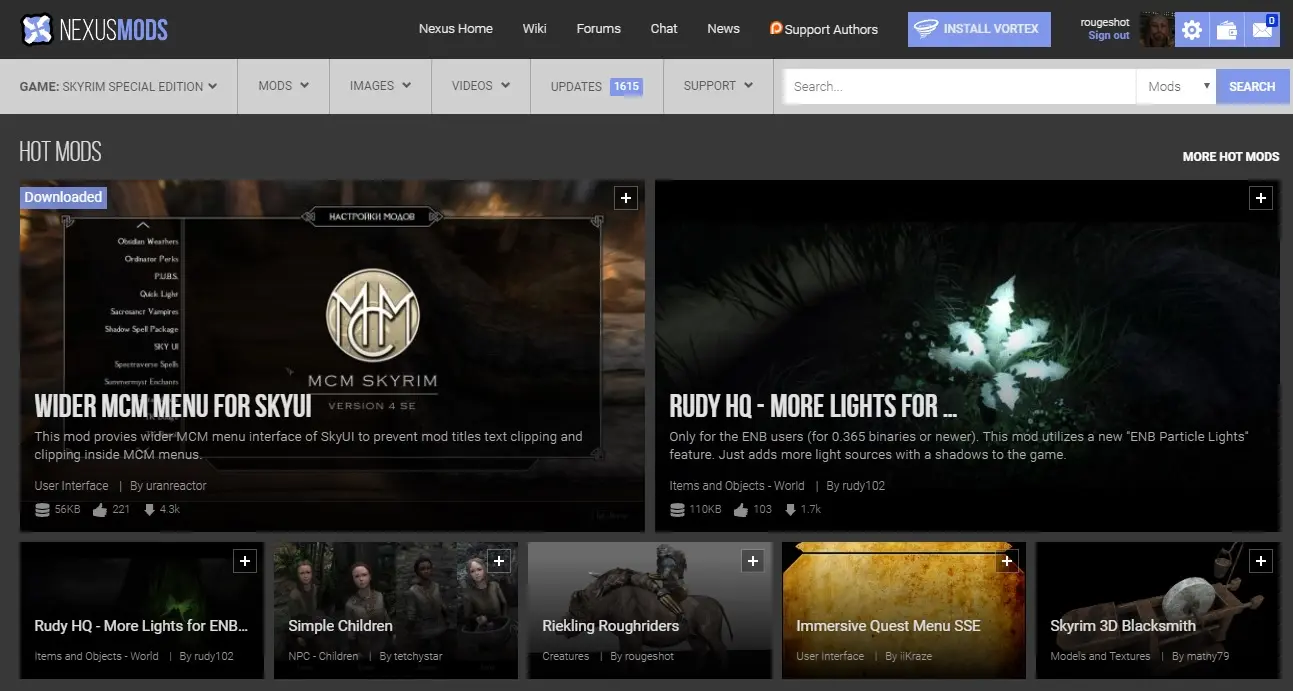Go to Nexus Home
The height and width of the screenshot is (691, 1293).
pos(455,29)
